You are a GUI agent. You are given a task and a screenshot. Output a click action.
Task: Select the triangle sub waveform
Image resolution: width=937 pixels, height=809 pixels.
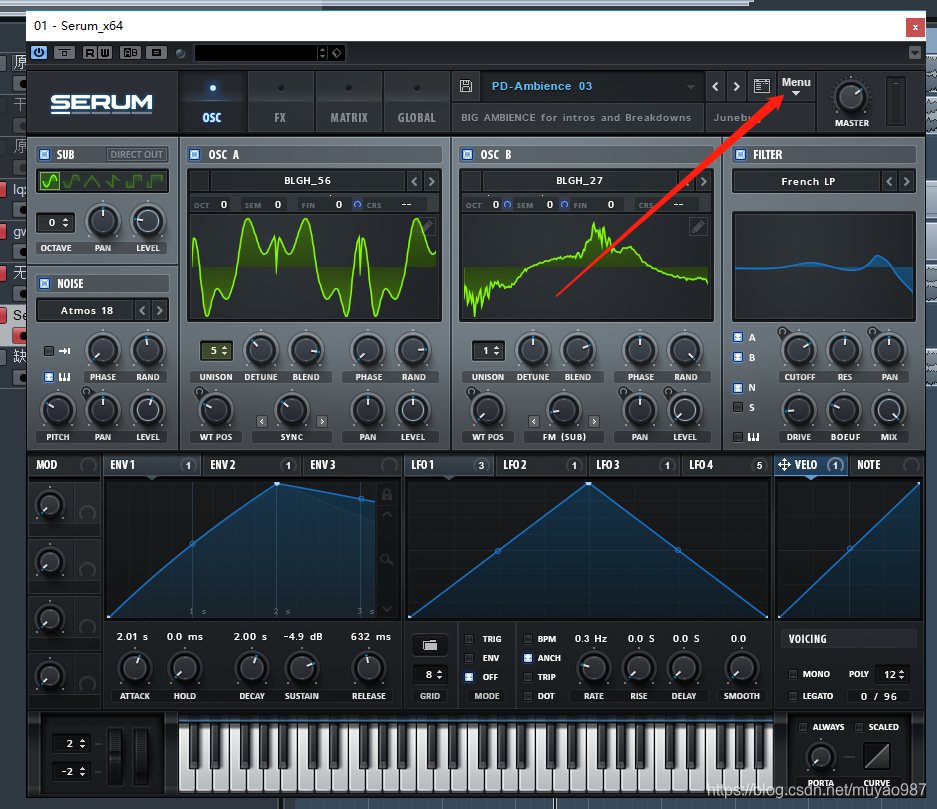(x=92, y=180)
